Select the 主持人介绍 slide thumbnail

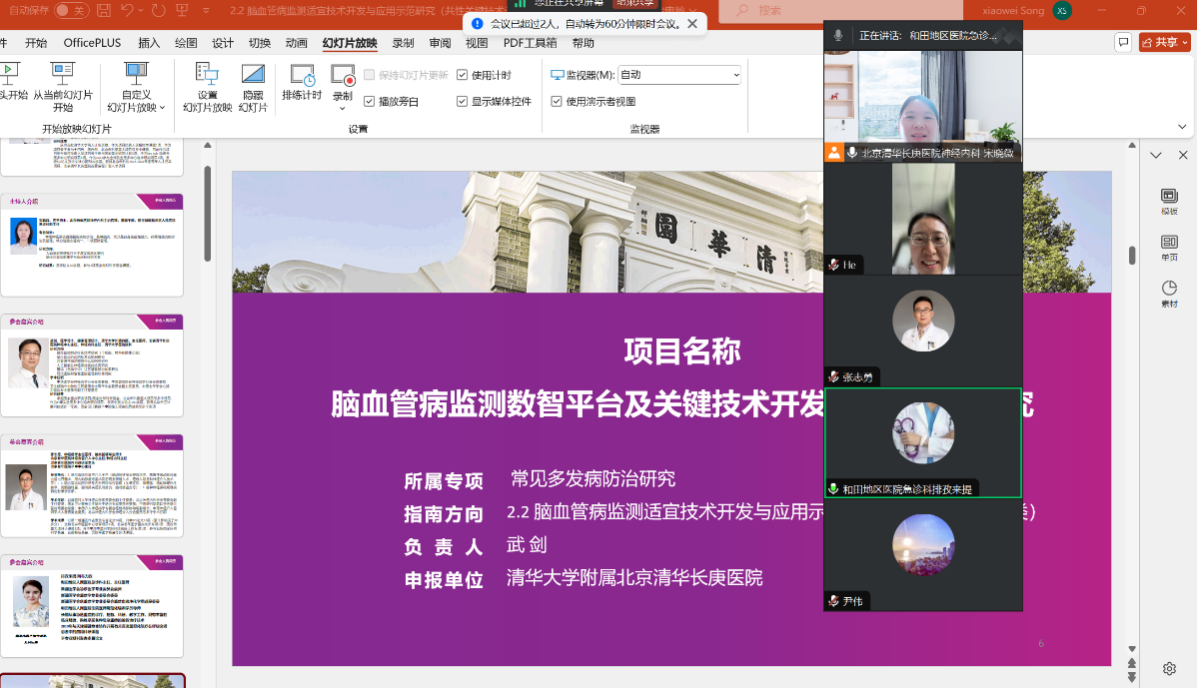(92, 245)
